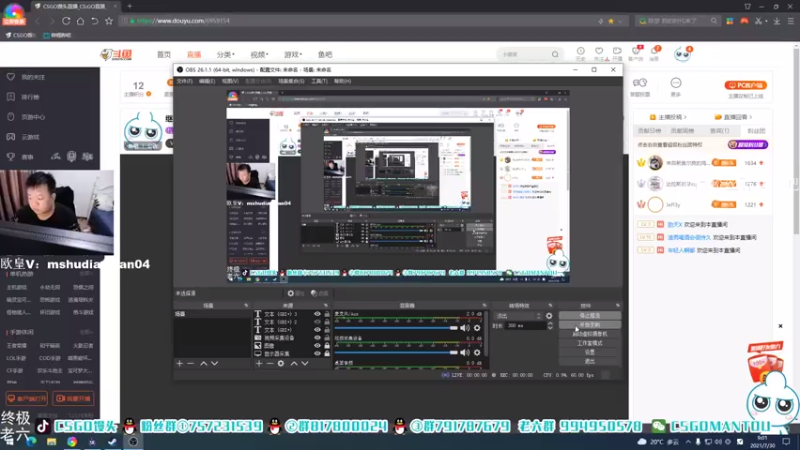Image resolution: width=800 pixels, height=450 pixels.
Task: Toggle lock on 视频采集设备 source
Action: pos(327,338)
